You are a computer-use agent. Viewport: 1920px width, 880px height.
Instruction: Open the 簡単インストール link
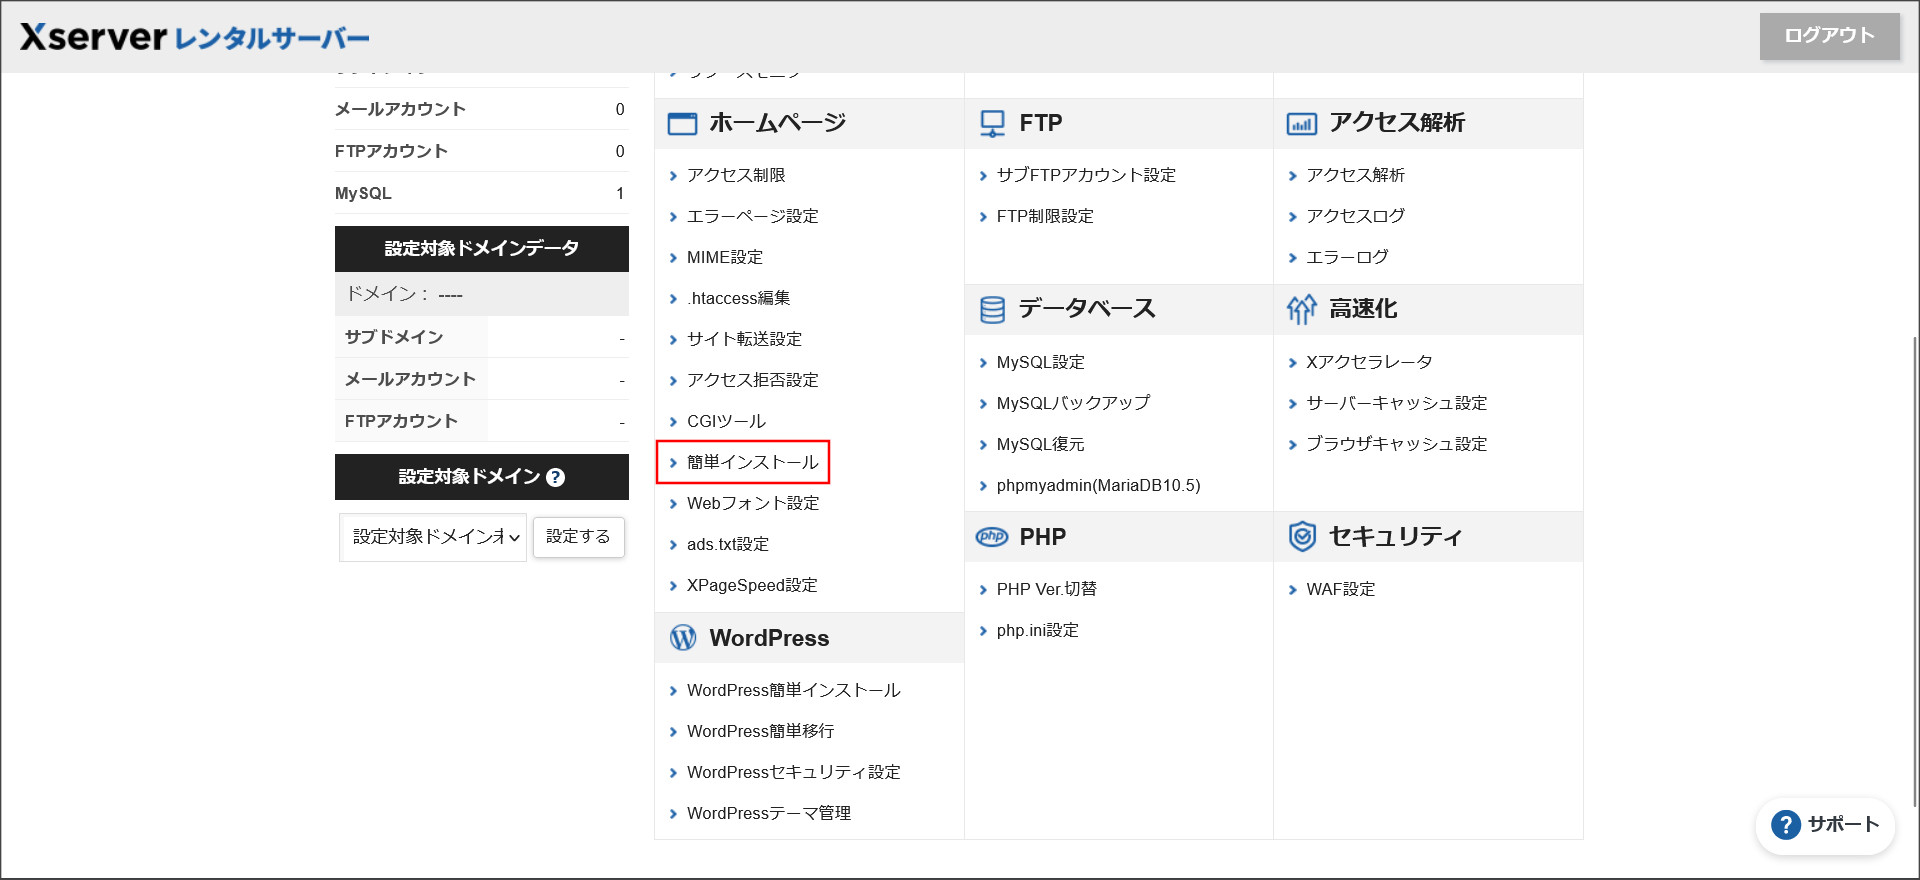[752, 462]
